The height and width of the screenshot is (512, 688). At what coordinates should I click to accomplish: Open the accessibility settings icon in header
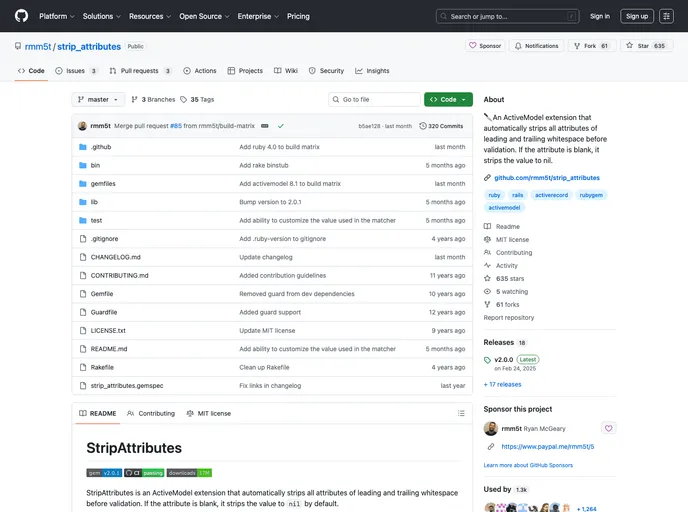pyautogui.click(x=666, y=16)
